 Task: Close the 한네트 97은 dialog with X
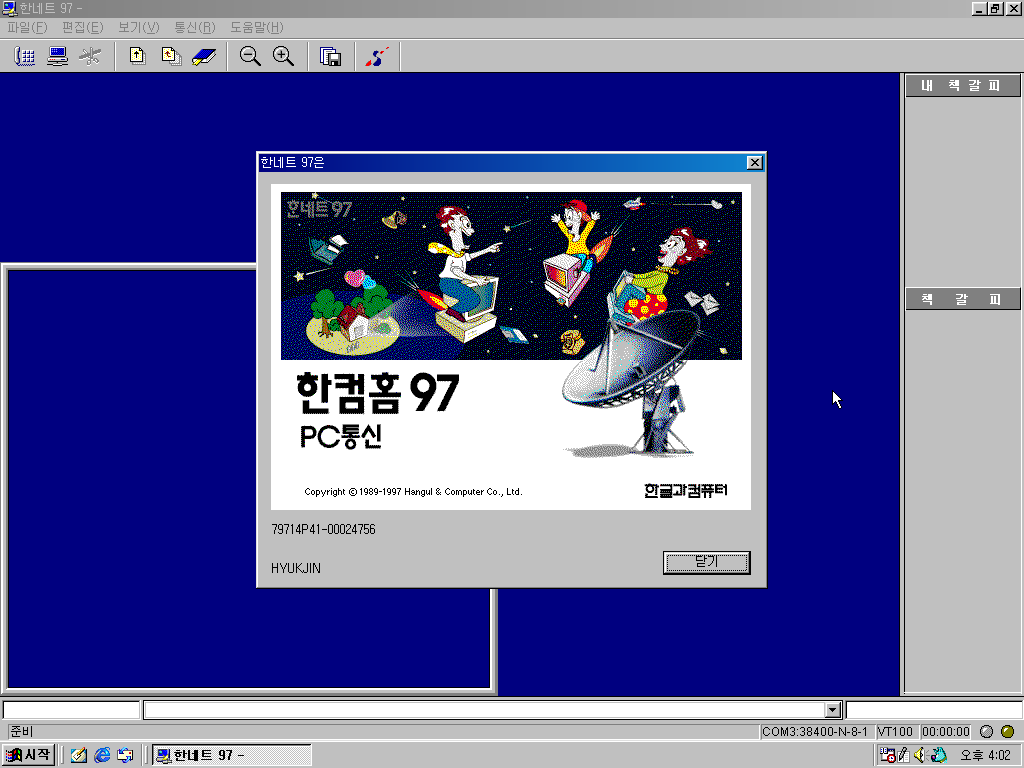coord(754,163)
